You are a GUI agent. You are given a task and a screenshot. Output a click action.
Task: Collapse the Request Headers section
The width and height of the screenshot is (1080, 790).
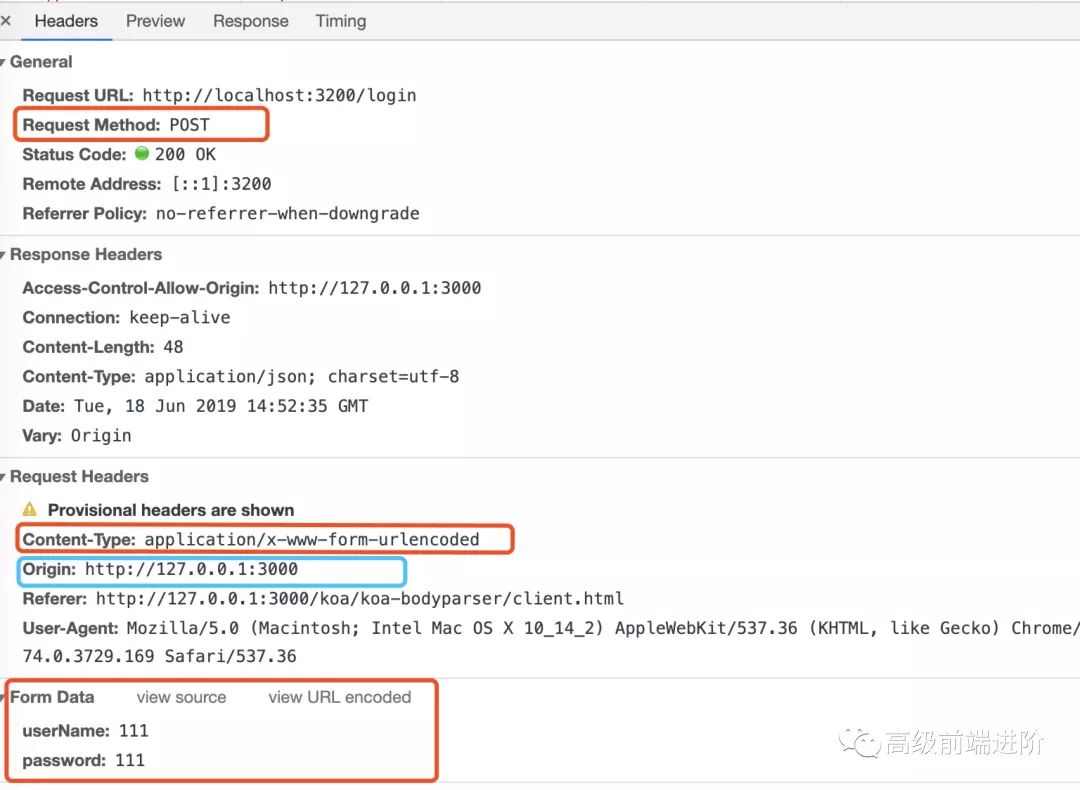coord(3,477)
